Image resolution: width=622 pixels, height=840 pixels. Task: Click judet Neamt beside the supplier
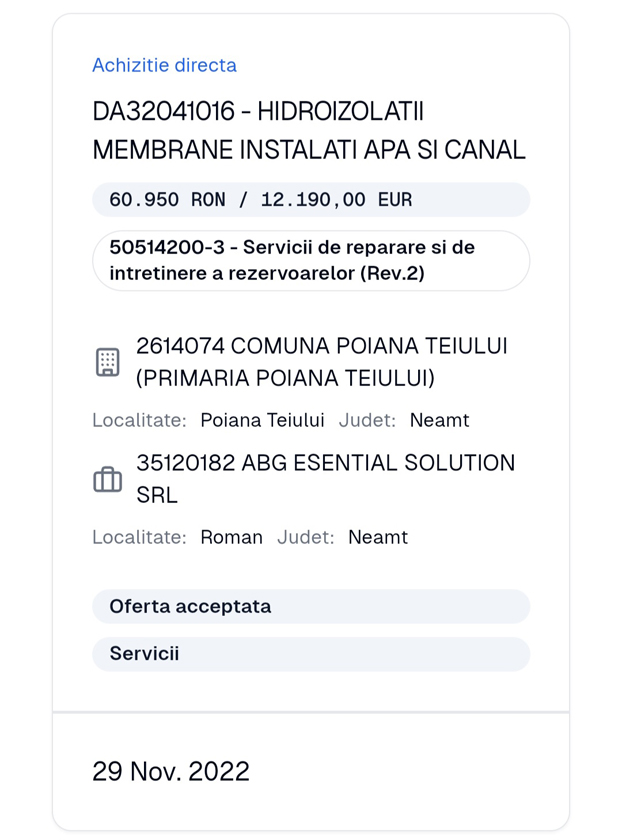[380, 537]
